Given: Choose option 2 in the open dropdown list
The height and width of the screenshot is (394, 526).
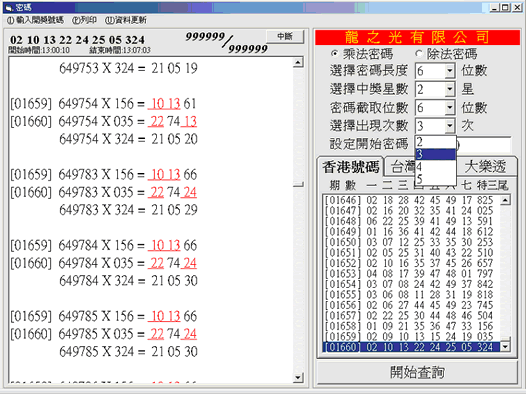Looking at the screenshot, I should click(x=435, y=142).
